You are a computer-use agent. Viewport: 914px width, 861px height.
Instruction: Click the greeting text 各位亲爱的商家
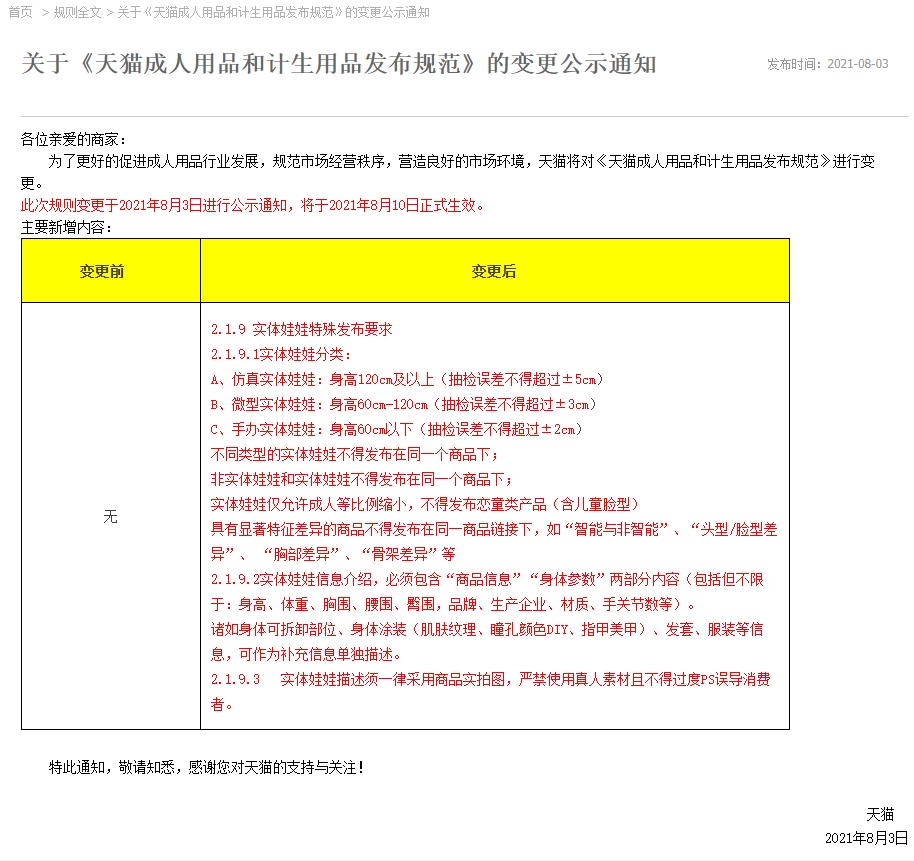point(74,139)
